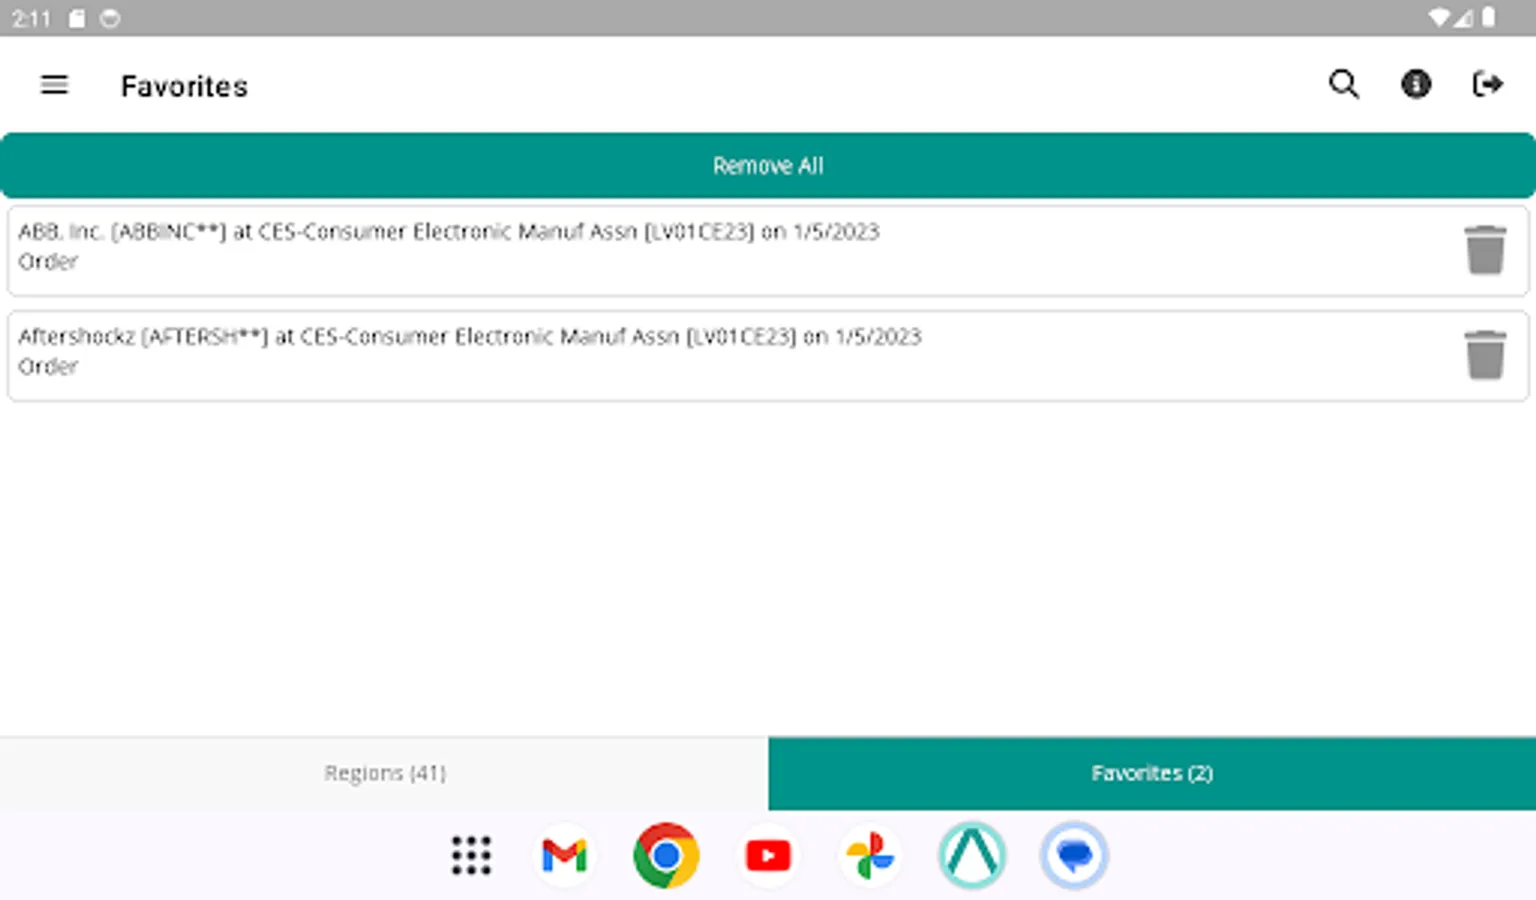Launch the teal triangle app in the dock

pyautogui.click(x=972, y=855)
